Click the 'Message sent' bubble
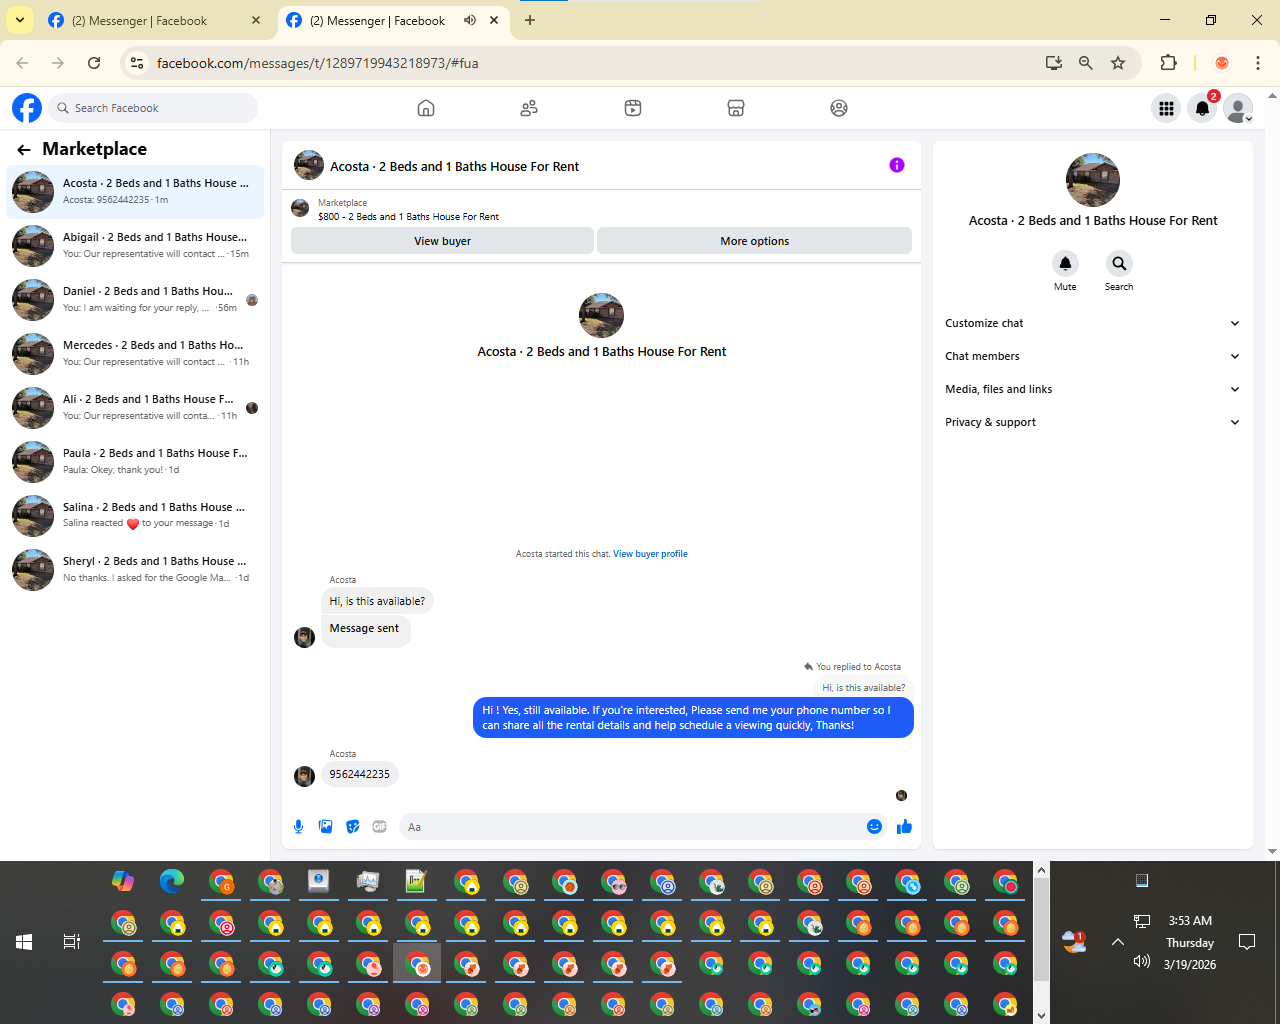This screenshot has height=1024, width=1280. point(364,629)
